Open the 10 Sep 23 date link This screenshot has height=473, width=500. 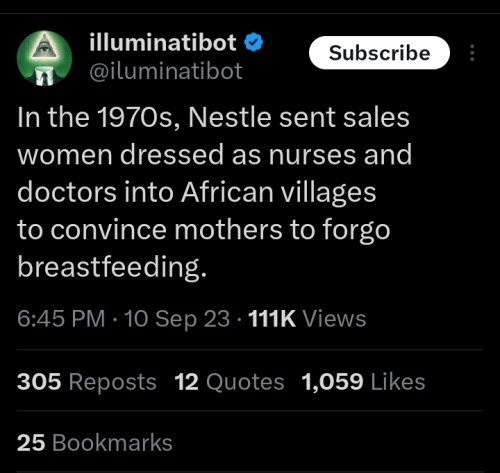[x=177, y=318]
